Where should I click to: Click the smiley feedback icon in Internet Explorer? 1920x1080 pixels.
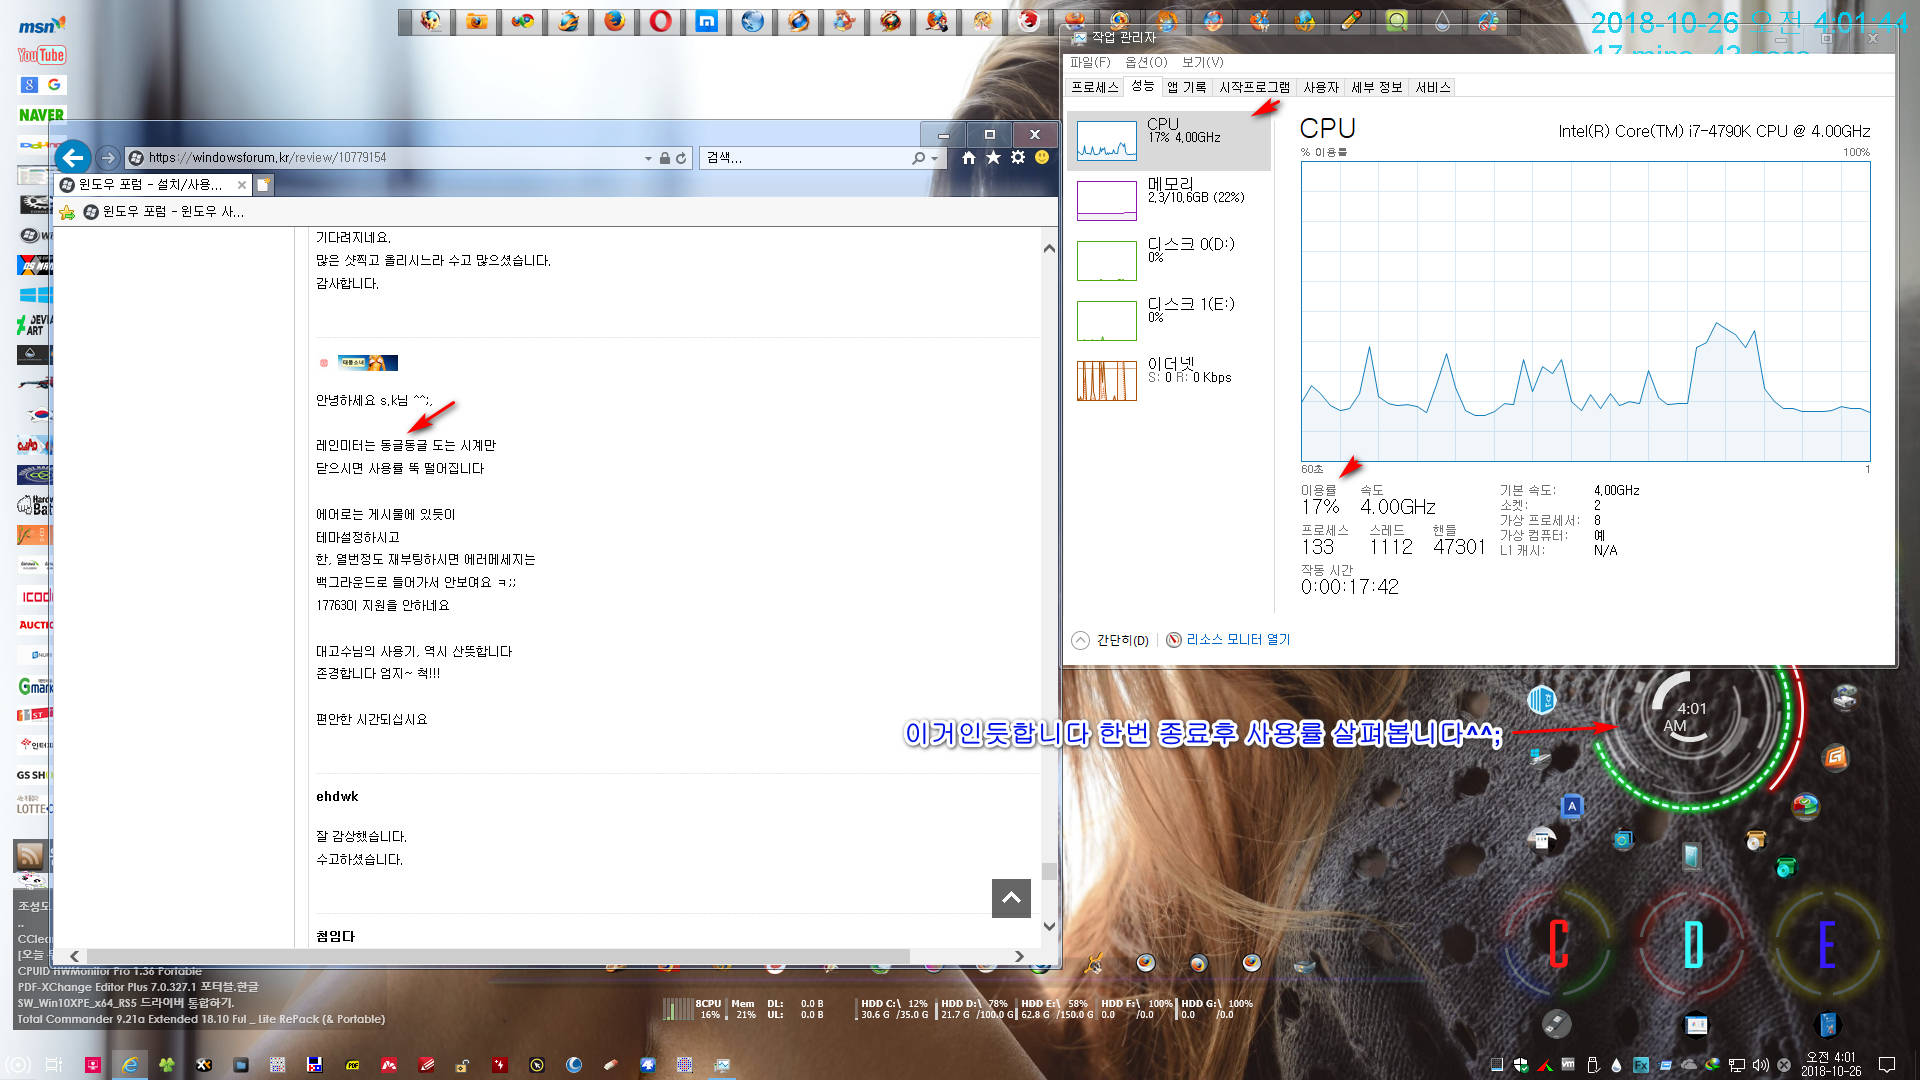tap(1042, 158)
